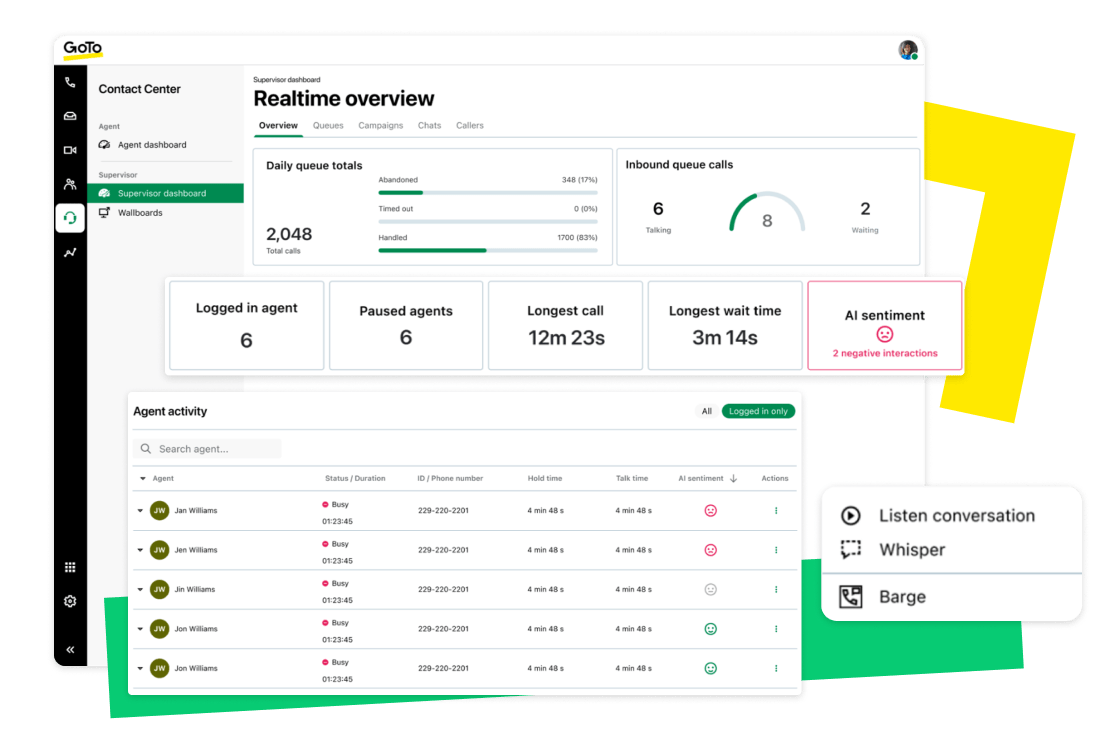Screen dimensions: 1110x740
Task: Select the Contacts people icon in sidebar
Action: coord(69,183)
